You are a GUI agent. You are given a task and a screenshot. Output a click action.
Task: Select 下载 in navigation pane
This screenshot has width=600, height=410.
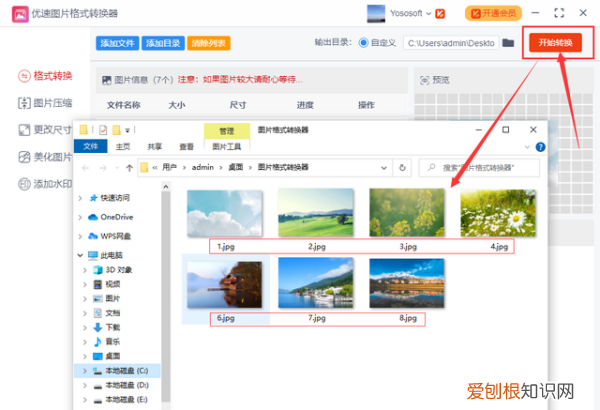point(107,327)
